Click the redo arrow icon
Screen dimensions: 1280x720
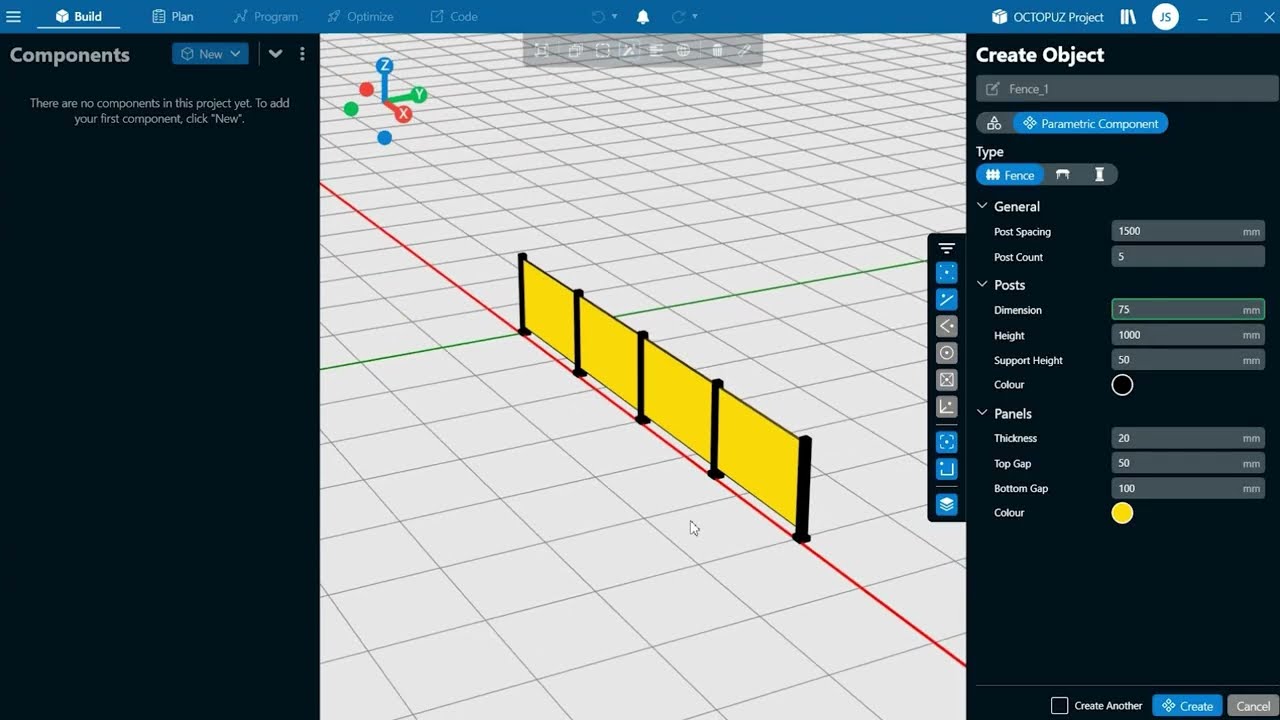coord(678,16)
